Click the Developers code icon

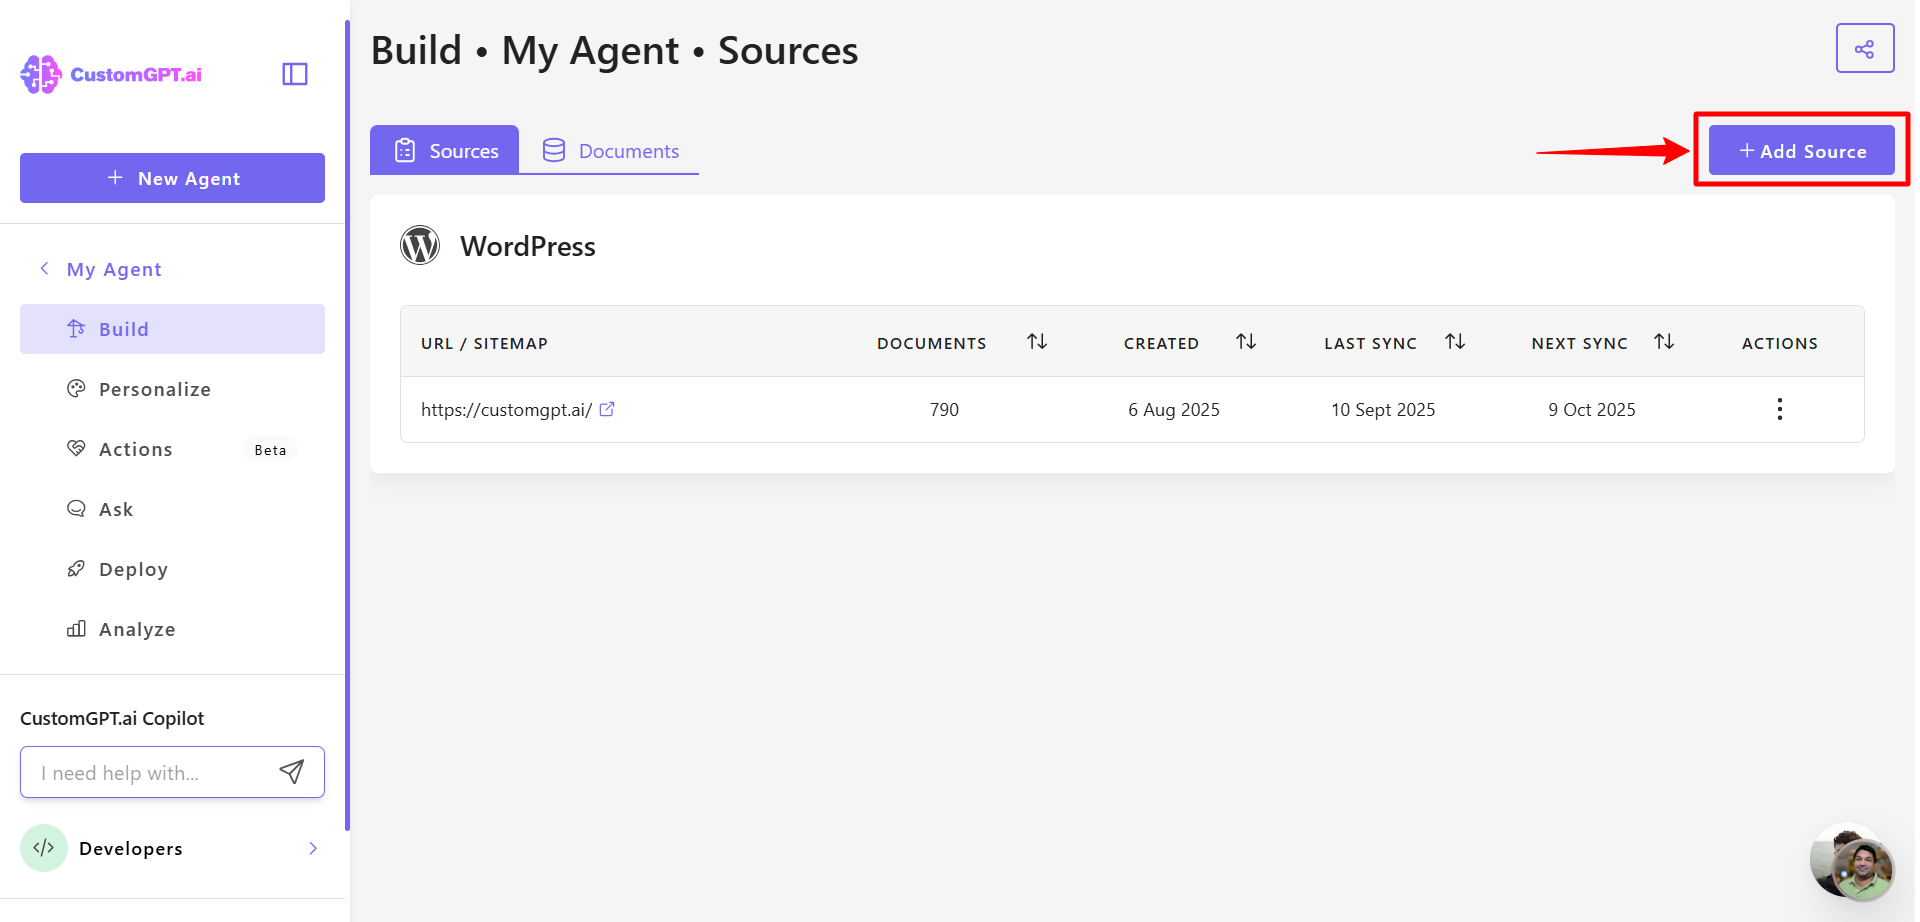pyautogui.click(x=44, y=848)
